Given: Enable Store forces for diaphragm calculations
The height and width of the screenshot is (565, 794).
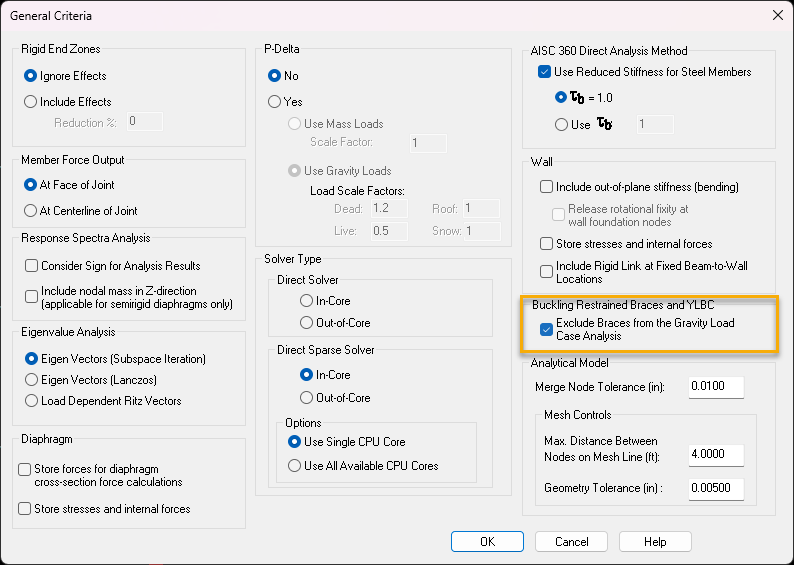Looking at the screenshot, I should point(26,469).
